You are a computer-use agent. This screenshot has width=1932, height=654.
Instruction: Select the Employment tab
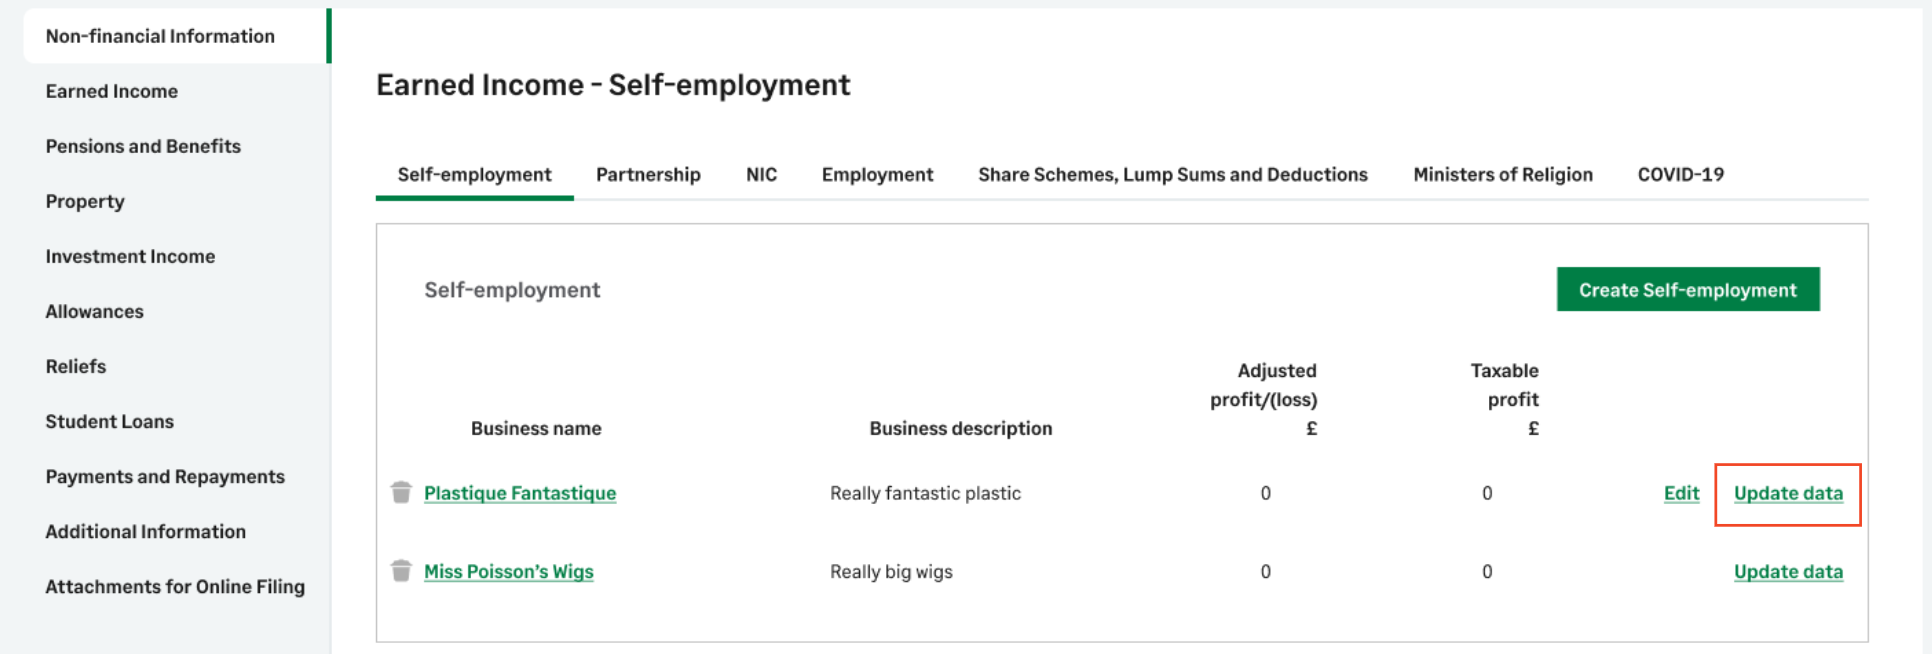click(x=877, y=175)
